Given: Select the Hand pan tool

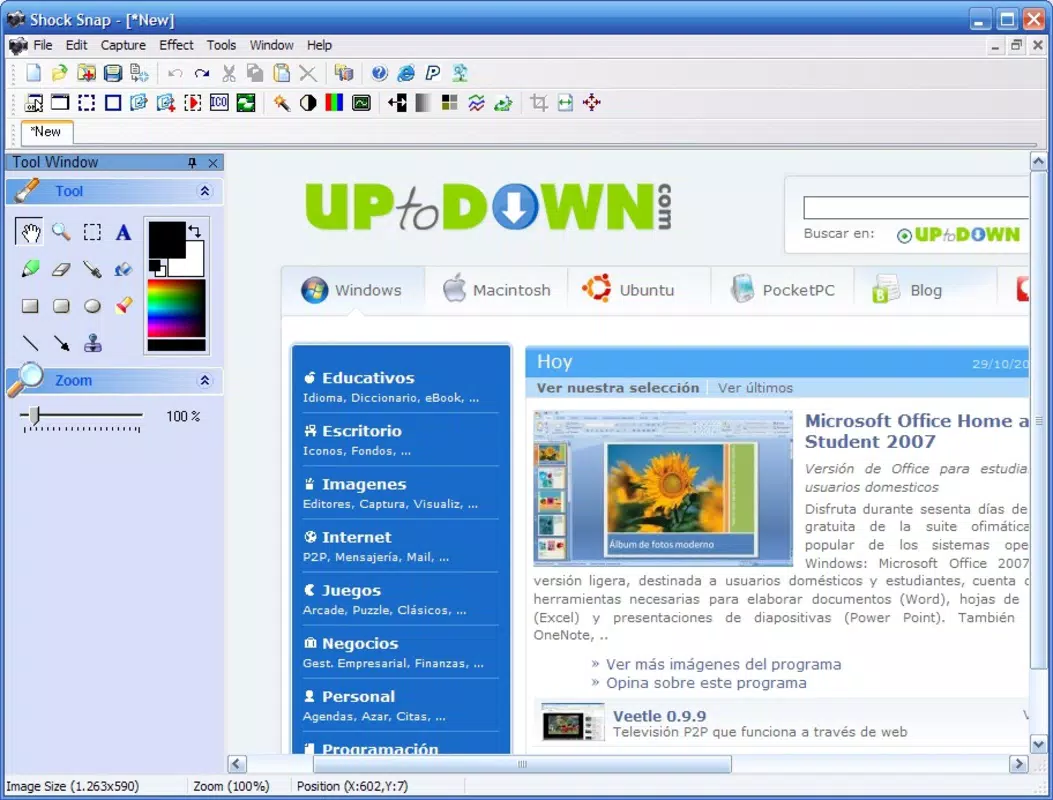Looking at the screenshot, I should (30, 232).
